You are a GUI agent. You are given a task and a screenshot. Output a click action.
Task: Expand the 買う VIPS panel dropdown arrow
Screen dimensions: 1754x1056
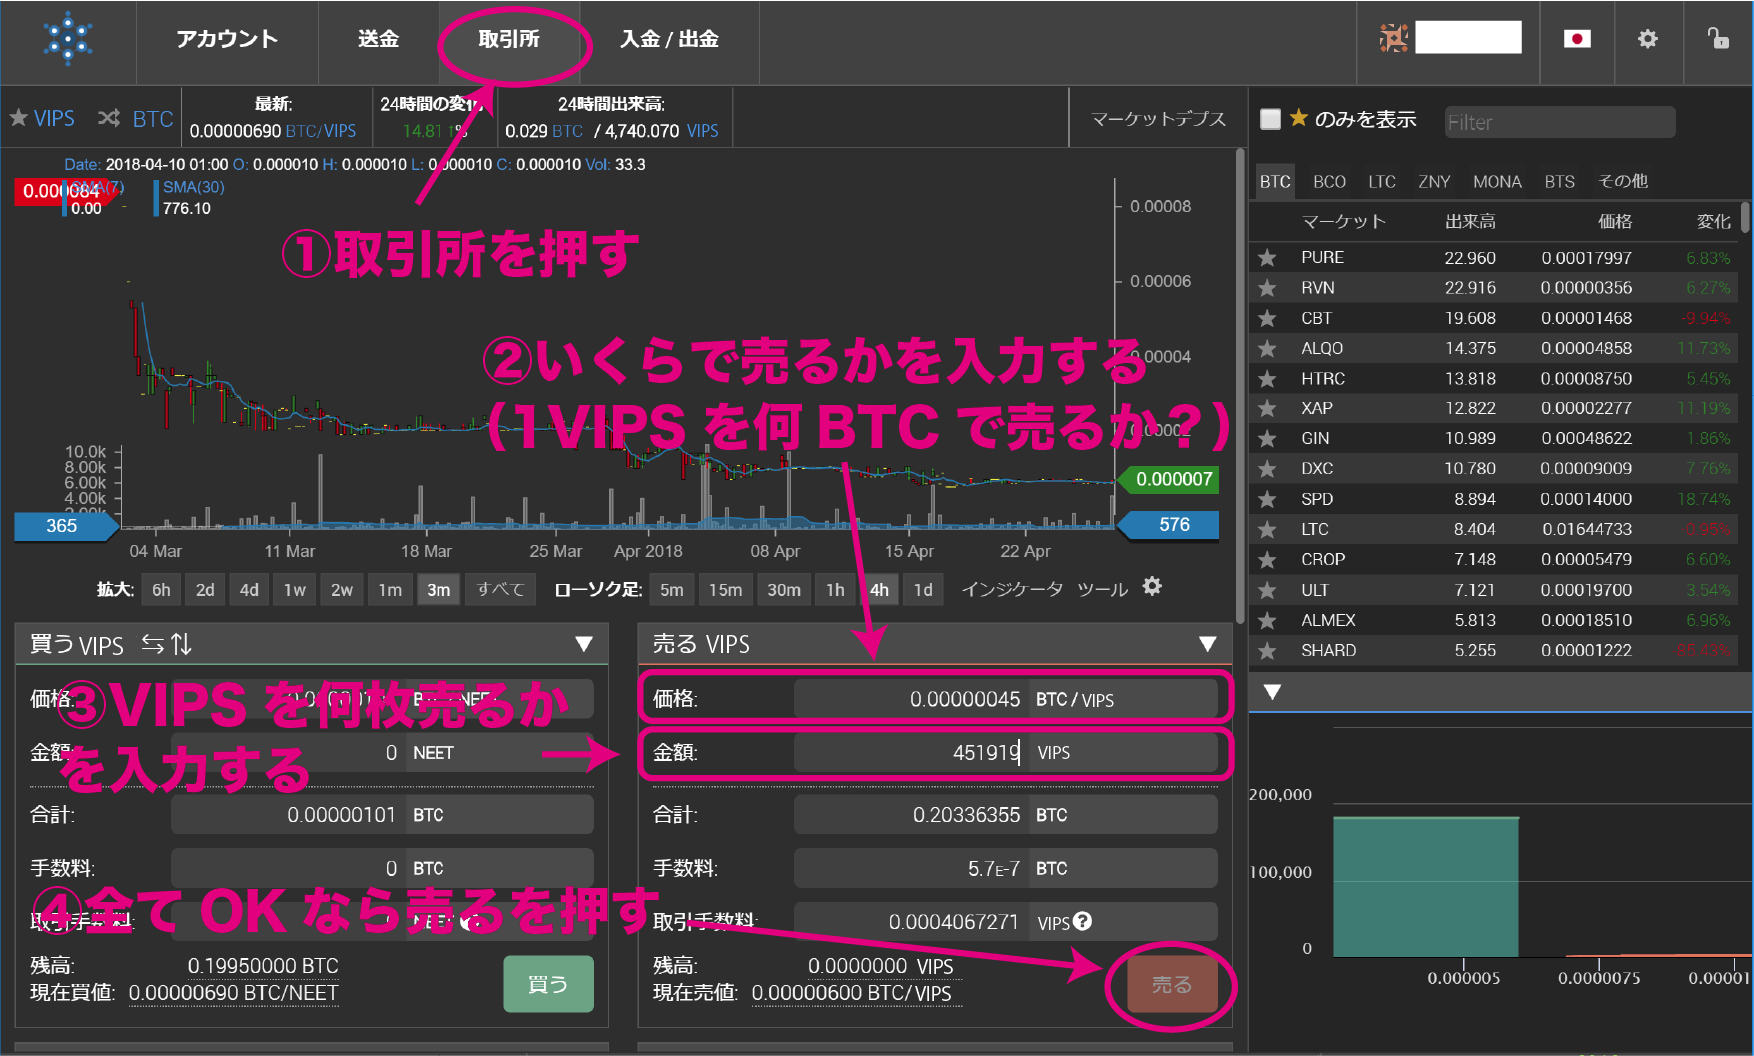click(x=584, y=644)
